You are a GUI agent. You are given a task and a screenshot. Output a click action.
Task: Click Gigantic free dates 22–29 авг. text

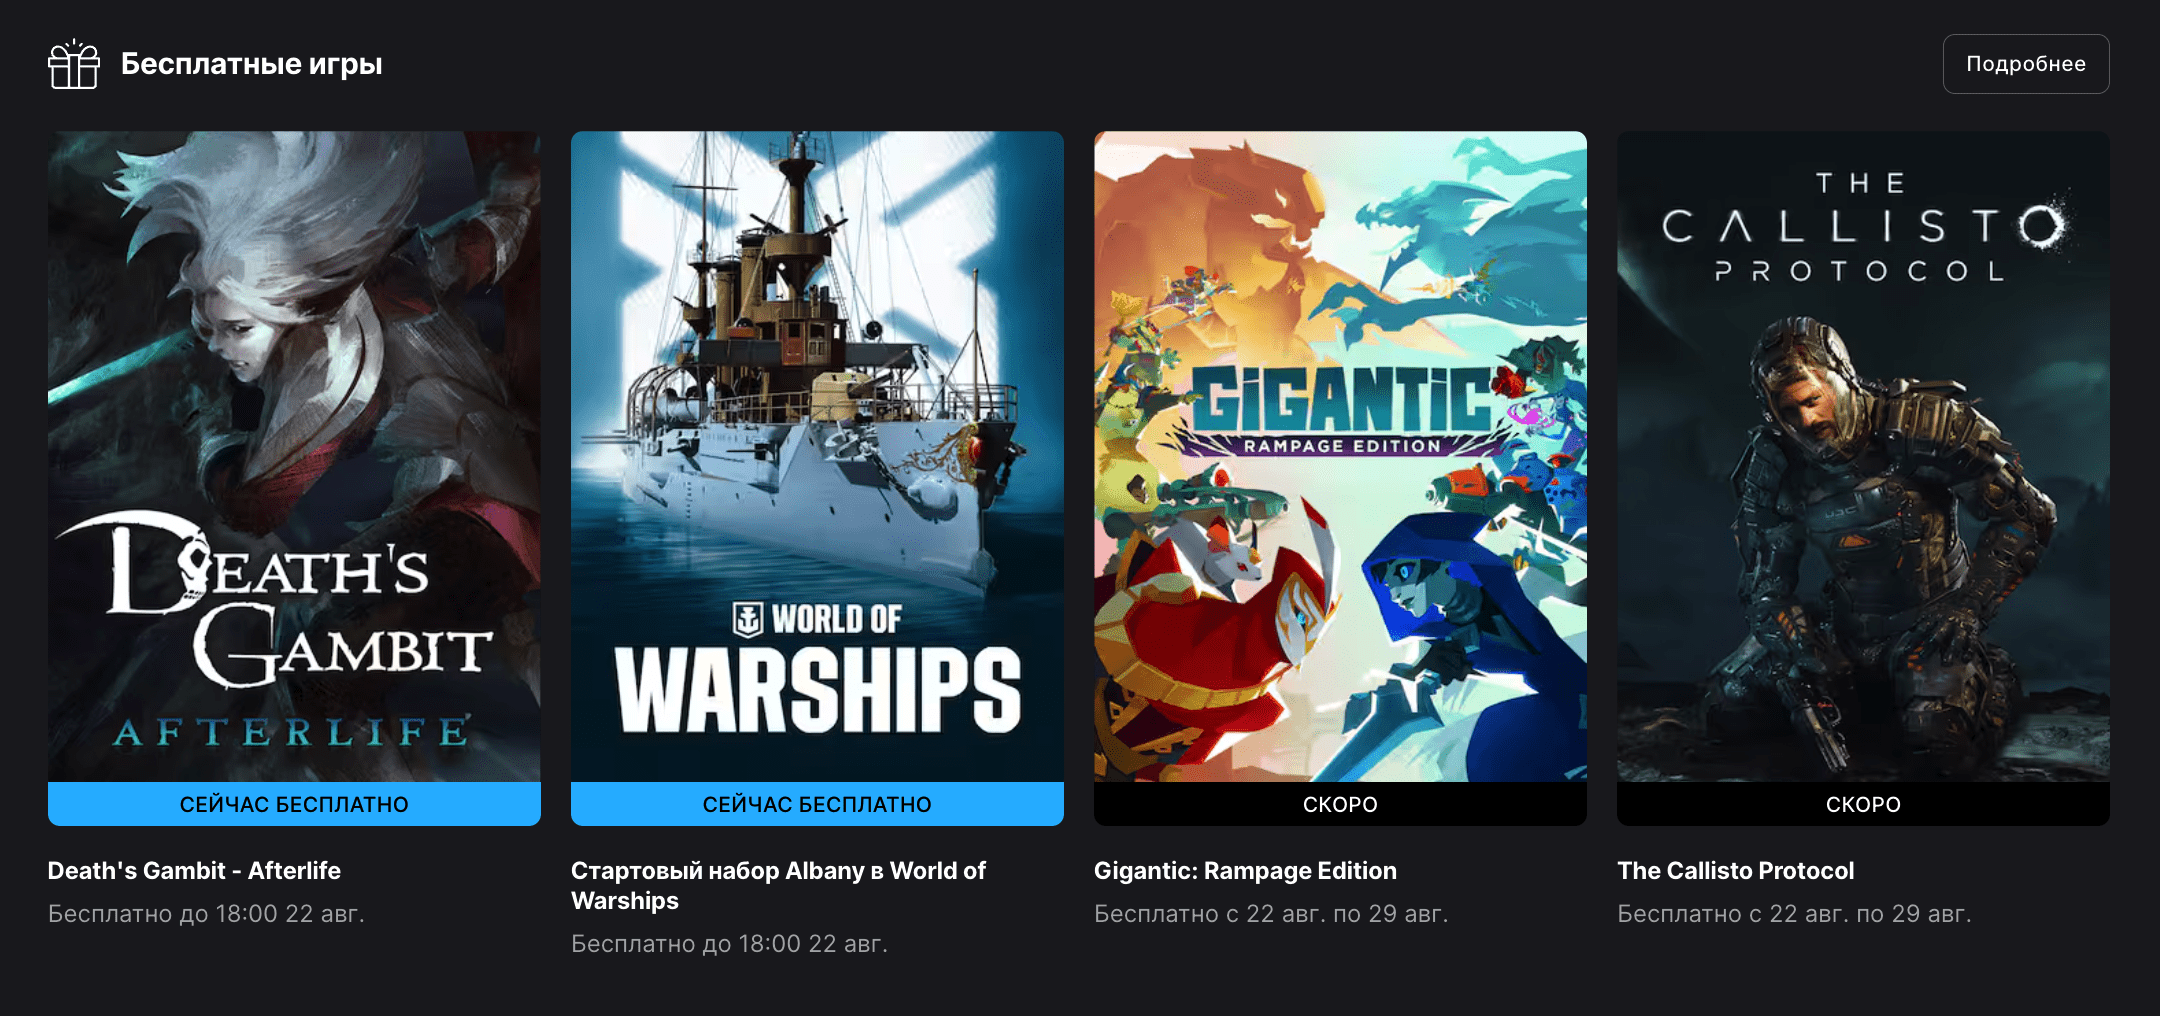coord(1271,914)
